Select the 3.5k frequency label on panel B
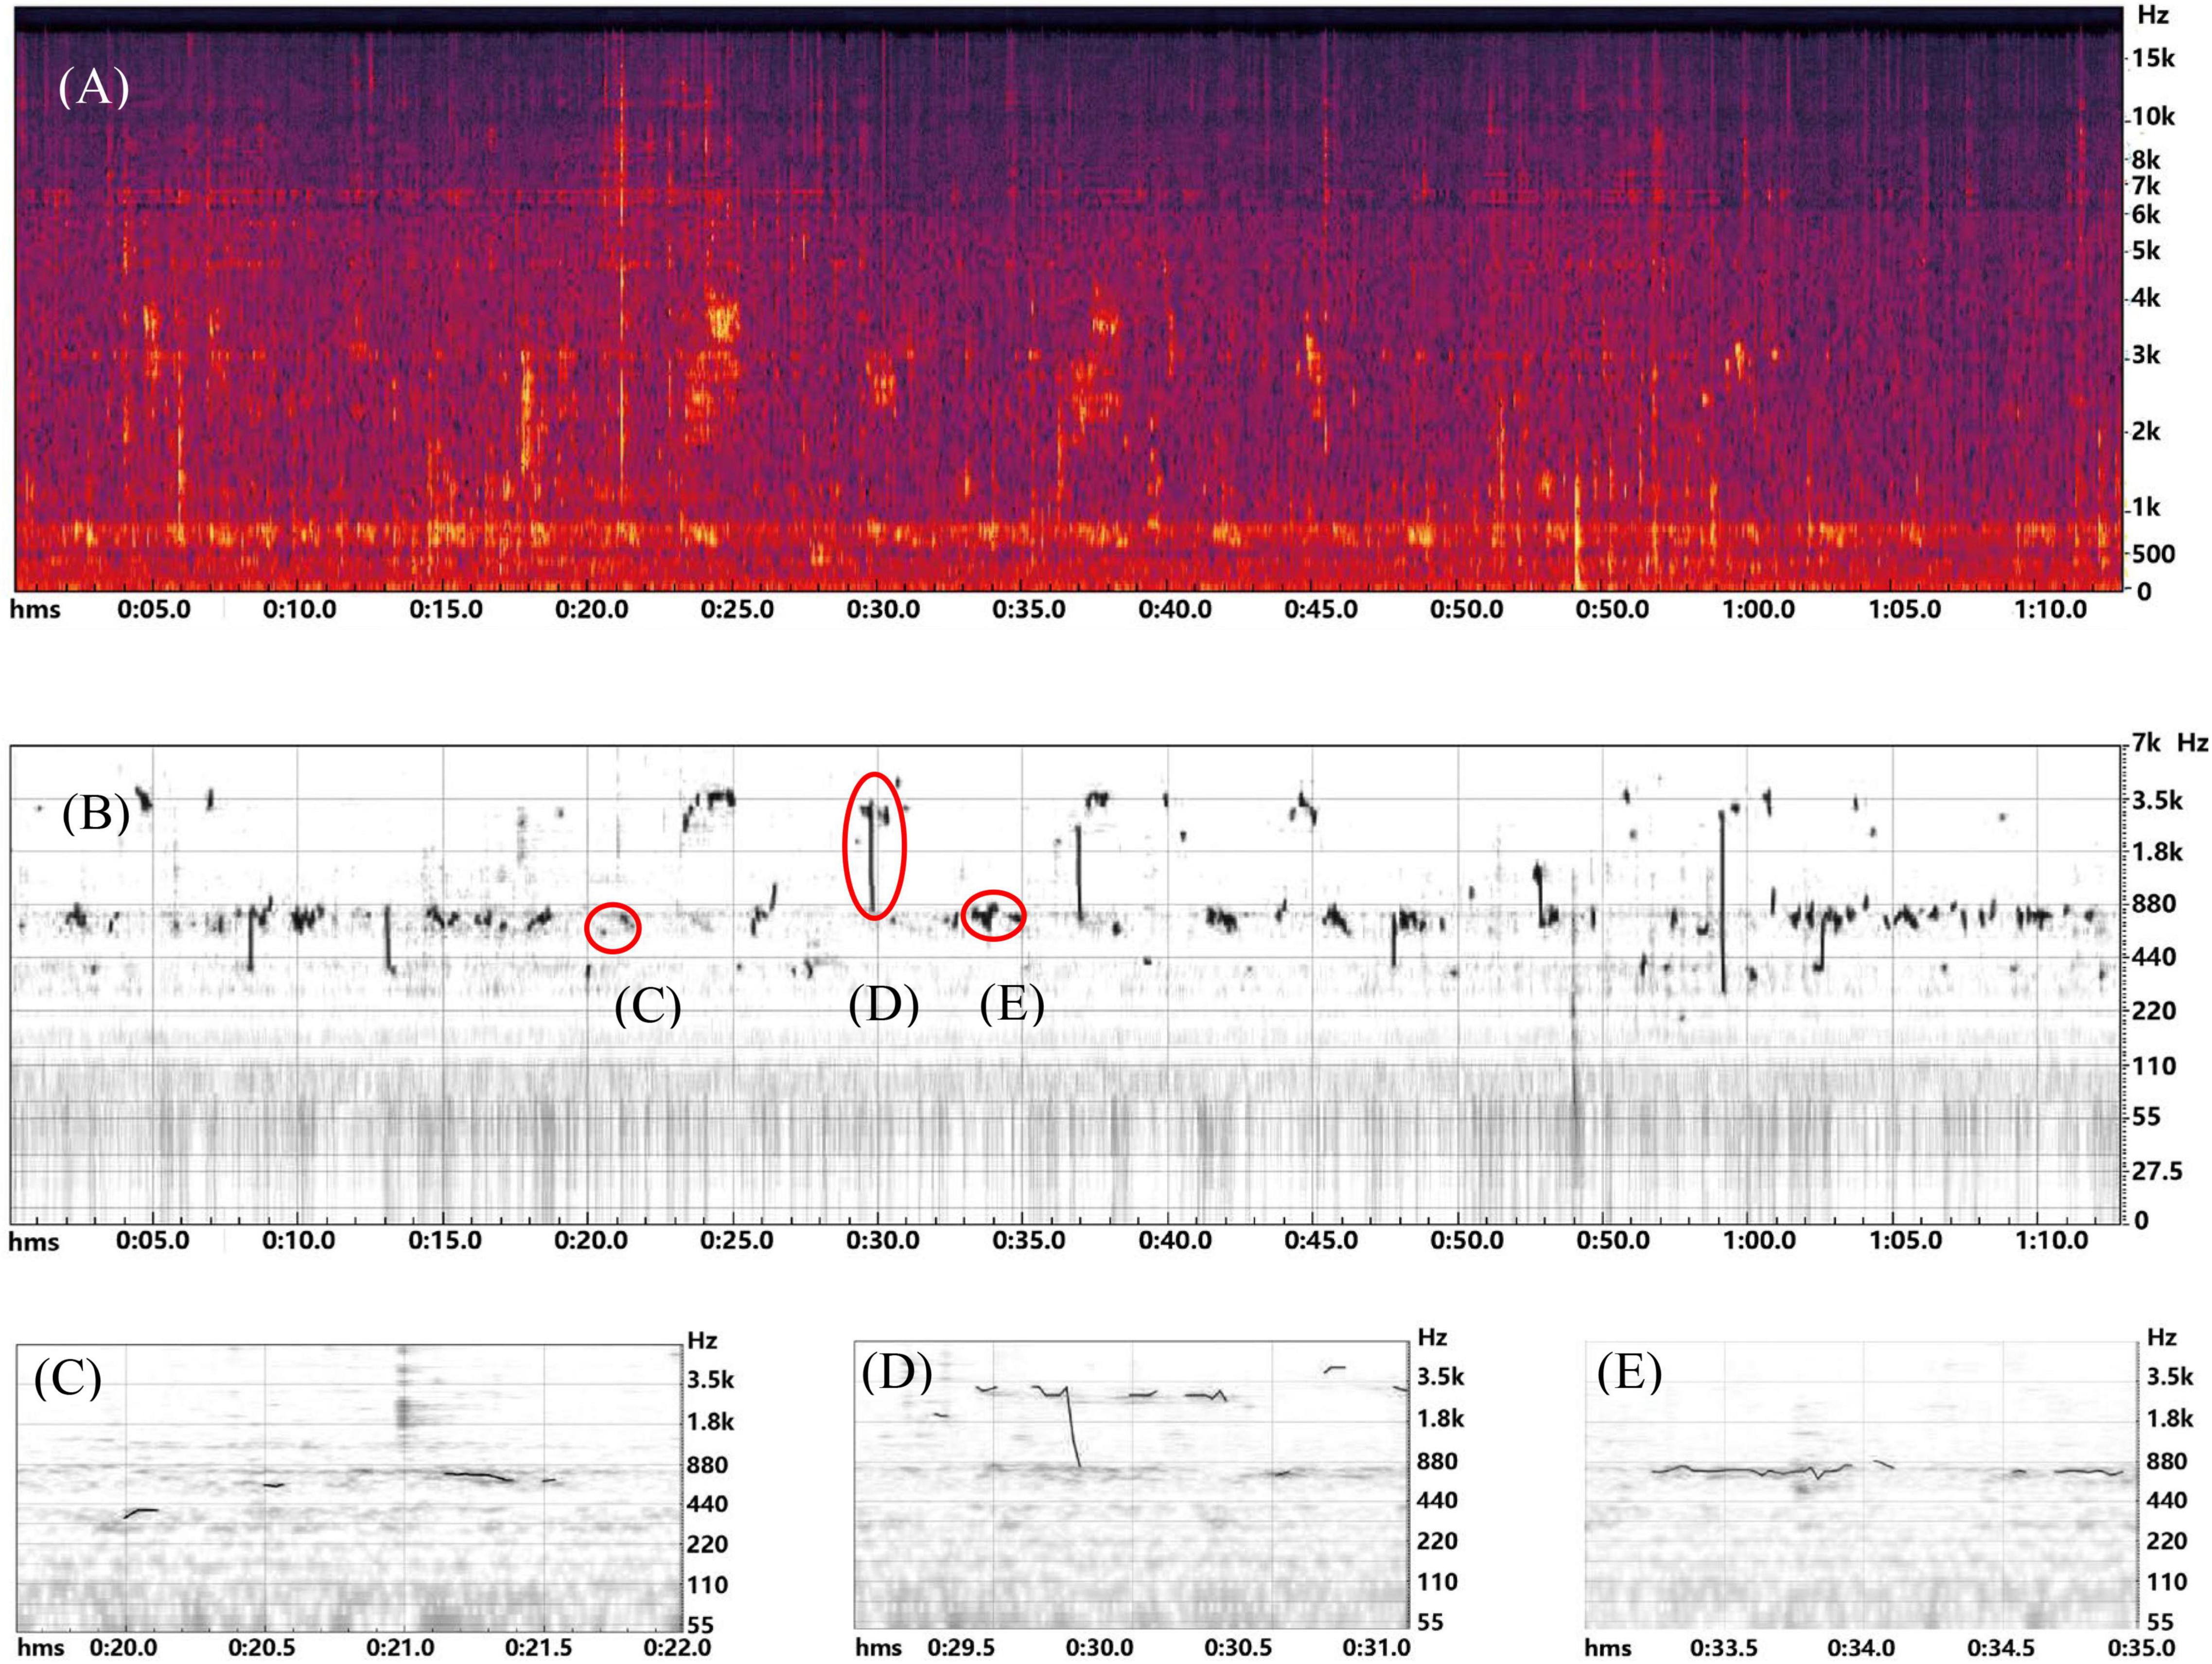The image size is (2212, 1664). coord(2157,800)
